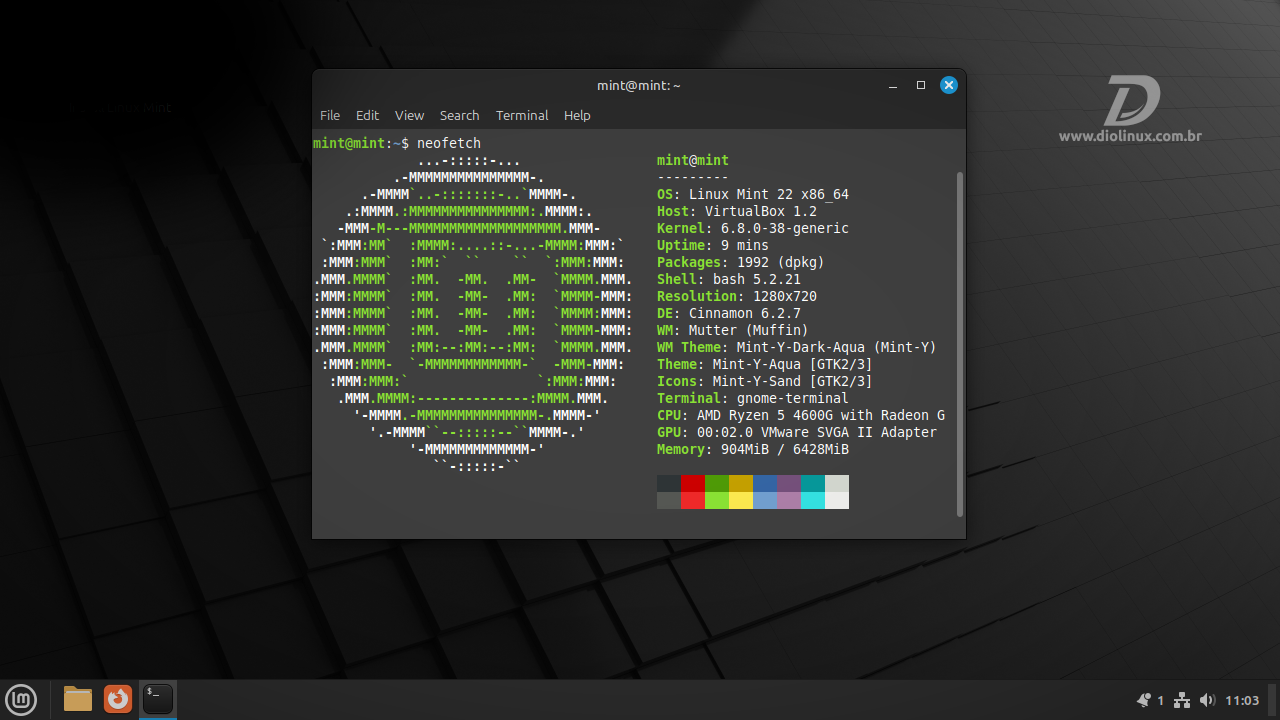1280x720 pixels.
Task: Open the volume speaker applet
Action: click(1207, 700)
